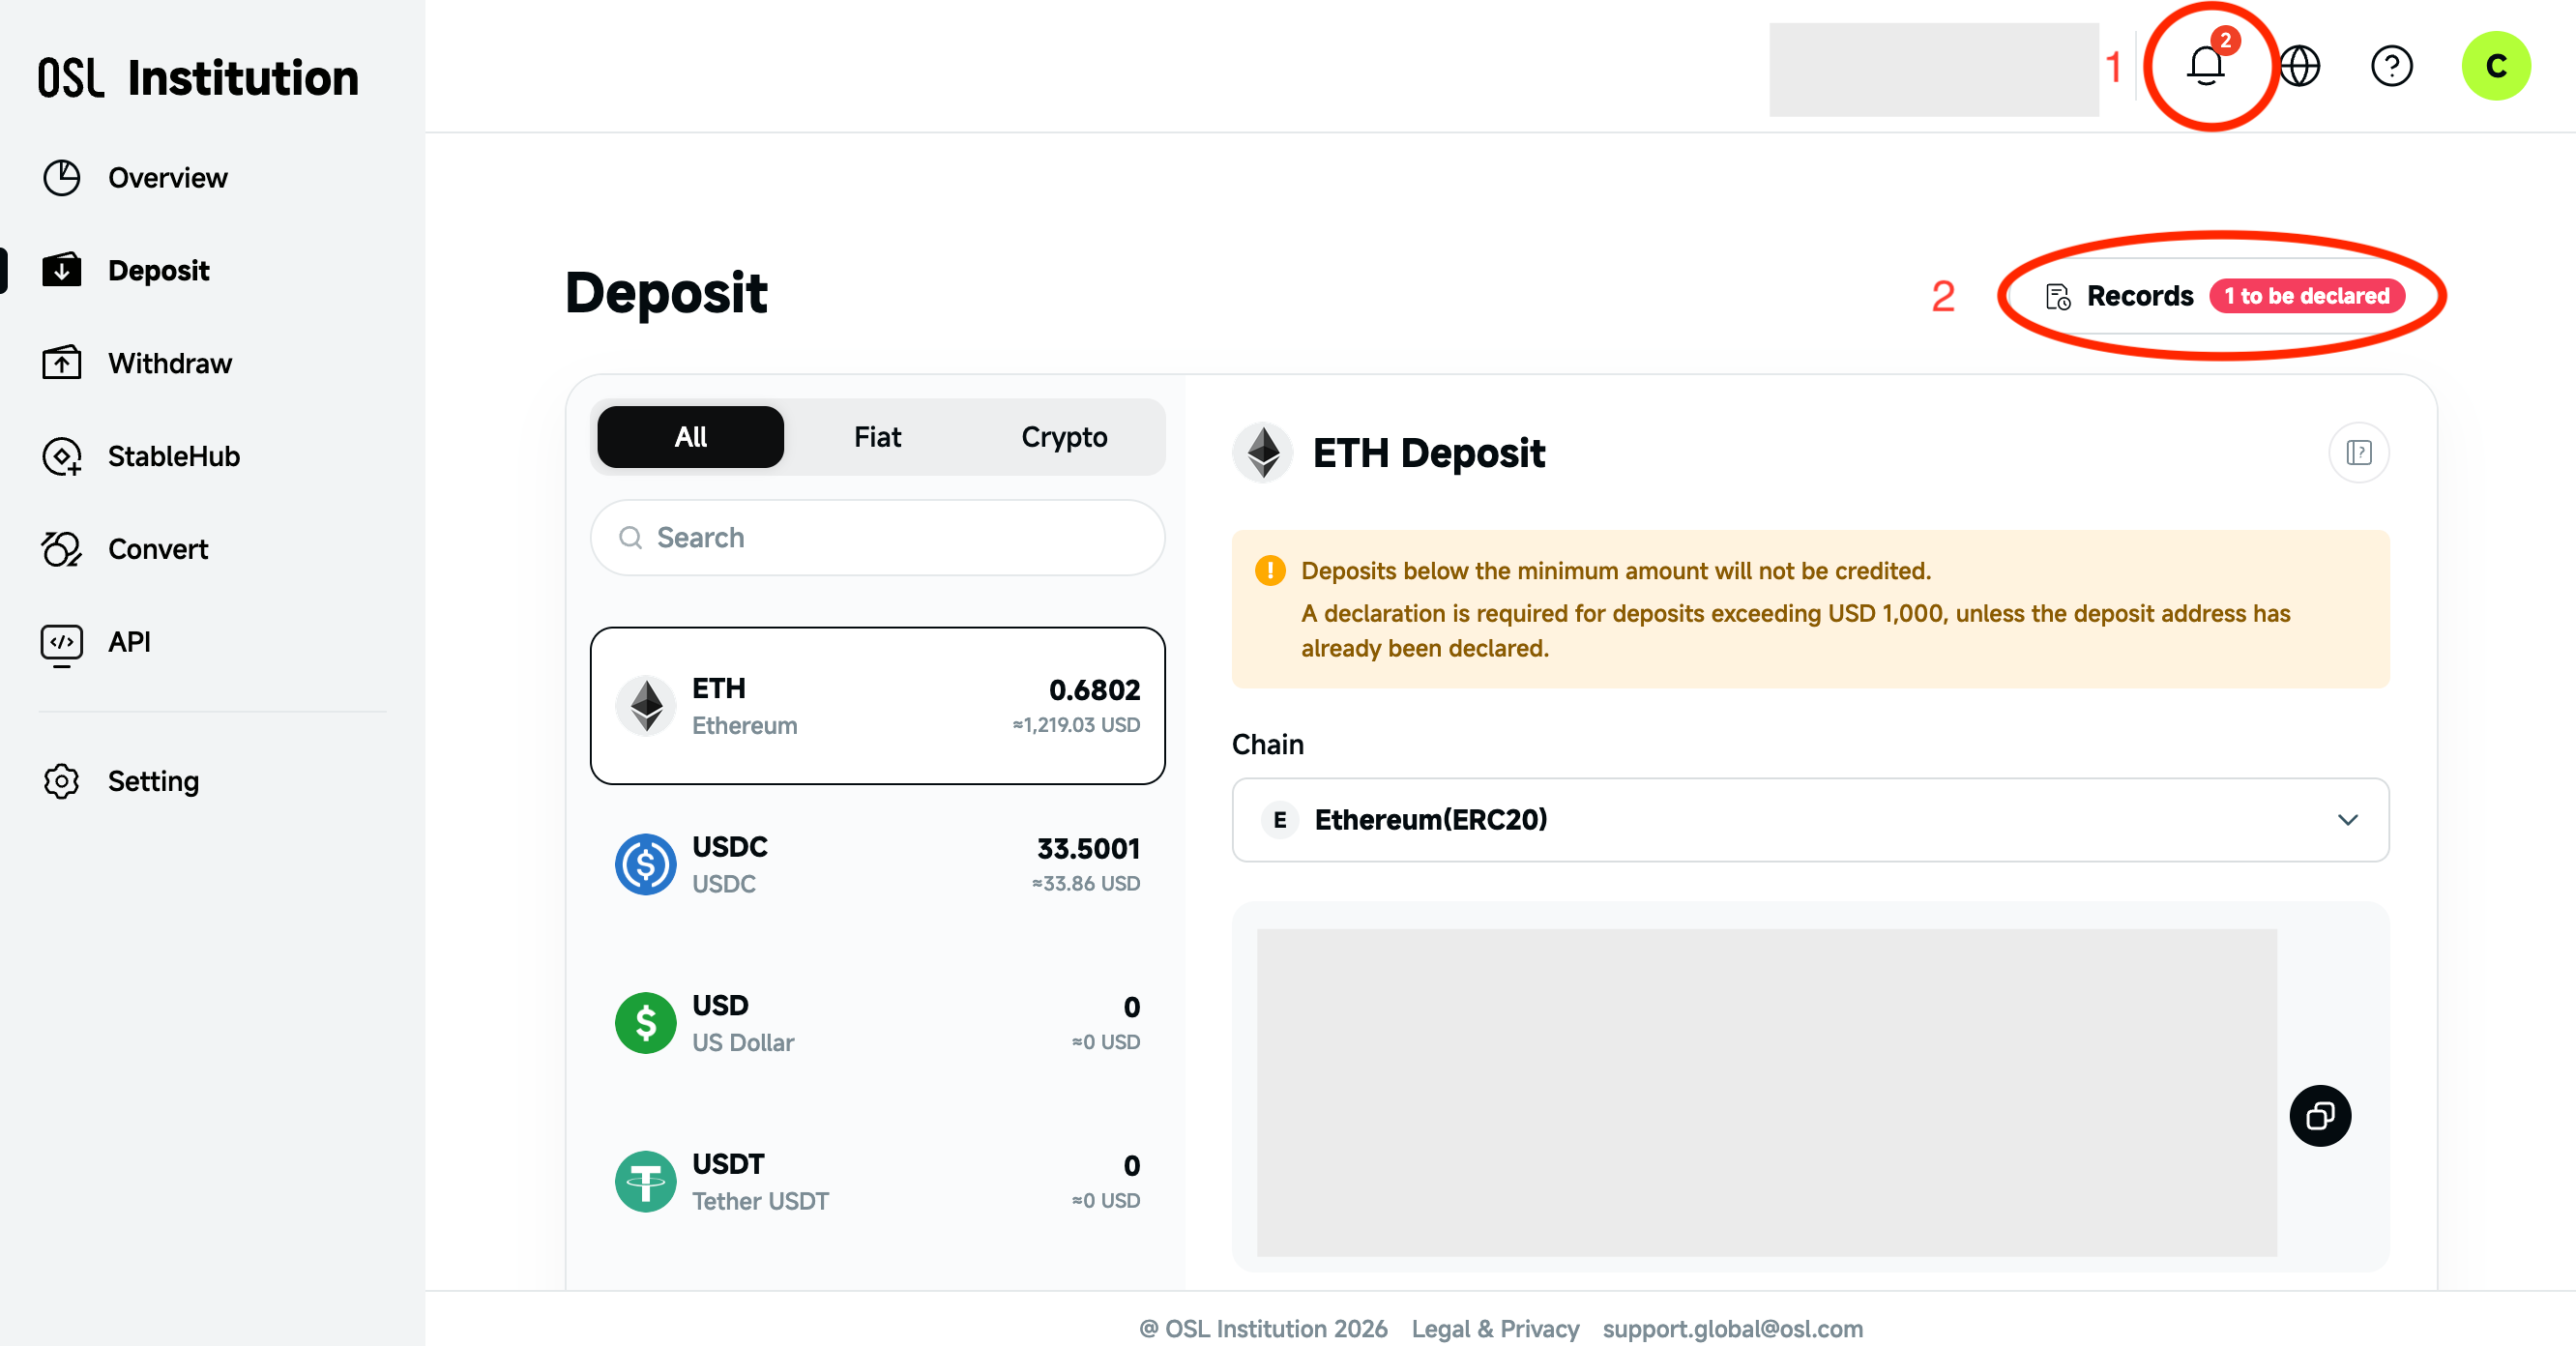Open the help question mark icon
Image resolution: width=2576 pixels, height=1346 pixels.
[x=2392, y=66]
